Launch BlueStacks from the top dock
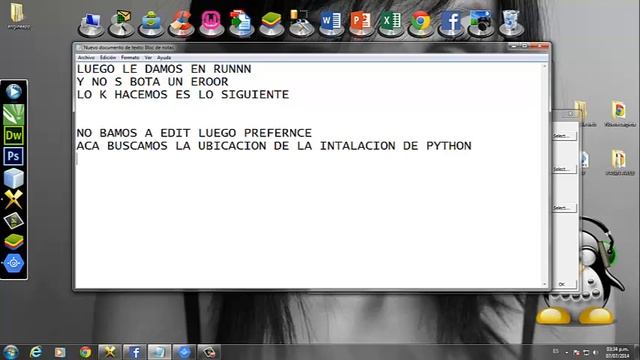 [271, 23]
